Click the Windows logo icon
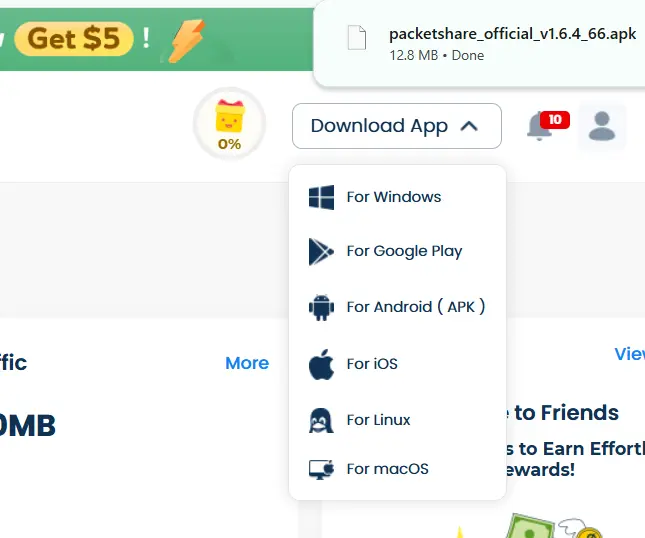The height and width of the screenshot is (538, 645). 321,197
